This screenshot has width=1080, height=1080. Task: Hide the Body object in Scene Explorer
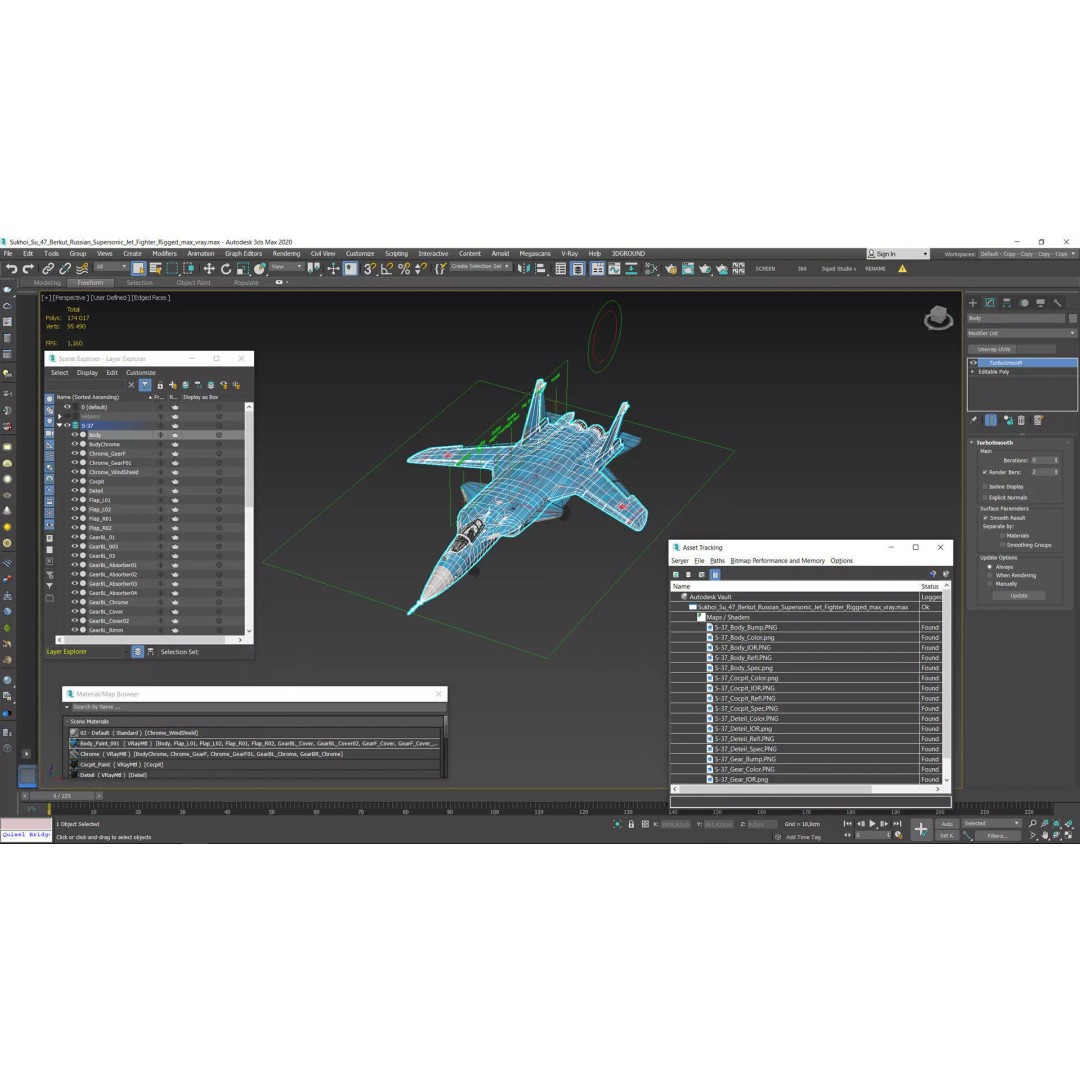74,435
